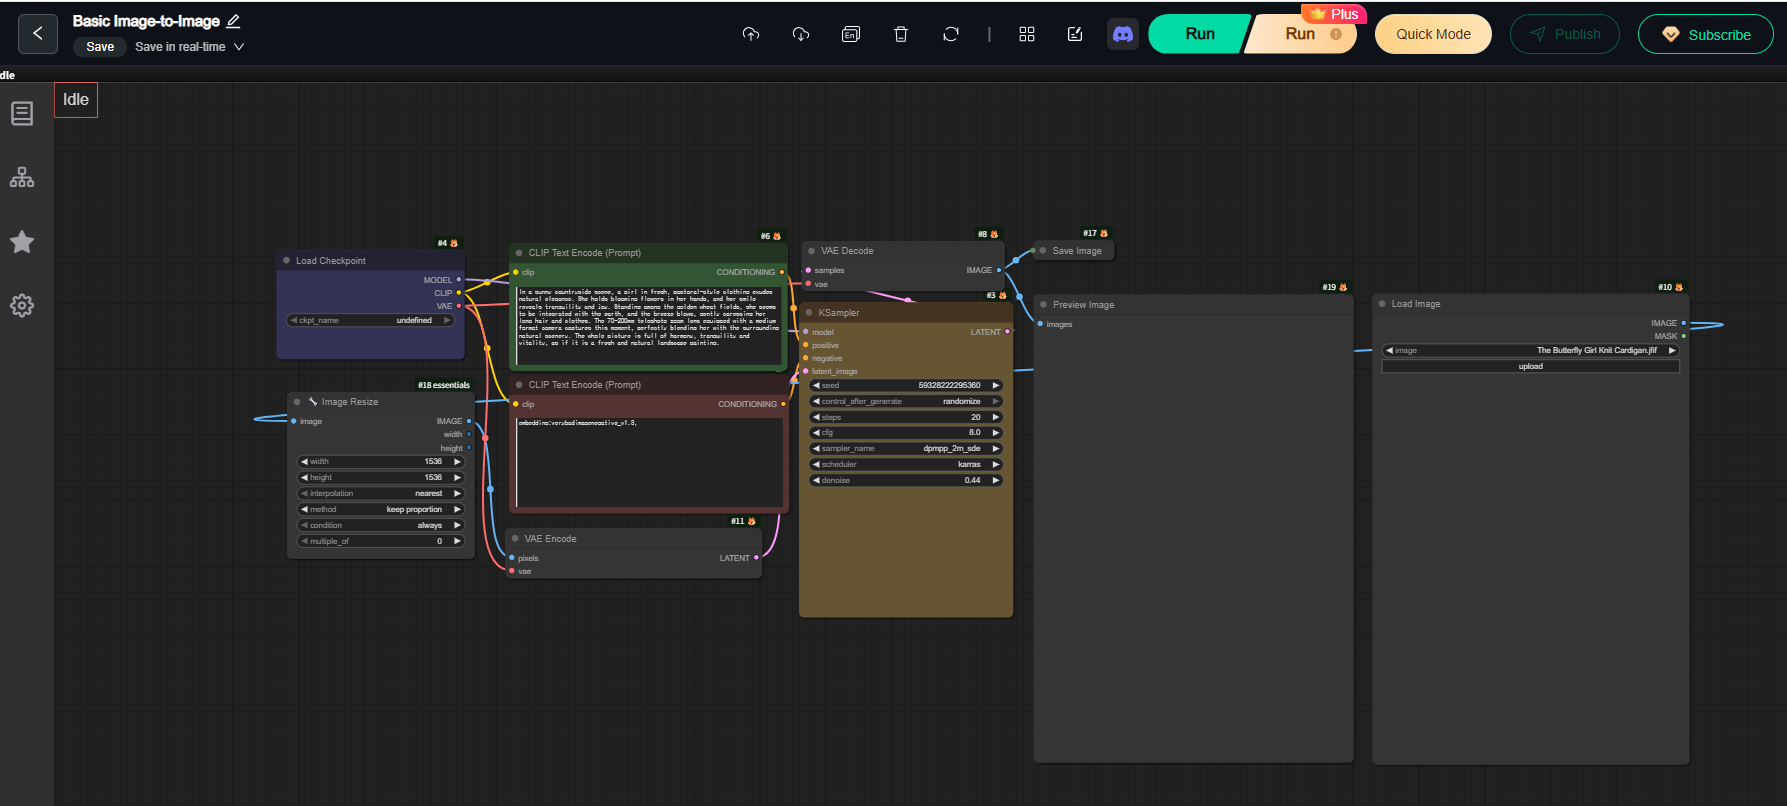The width and height of the screenshot is (1787, 806).
Task: Expand the Save in real-time chevron
Action: tap(239, 47)
